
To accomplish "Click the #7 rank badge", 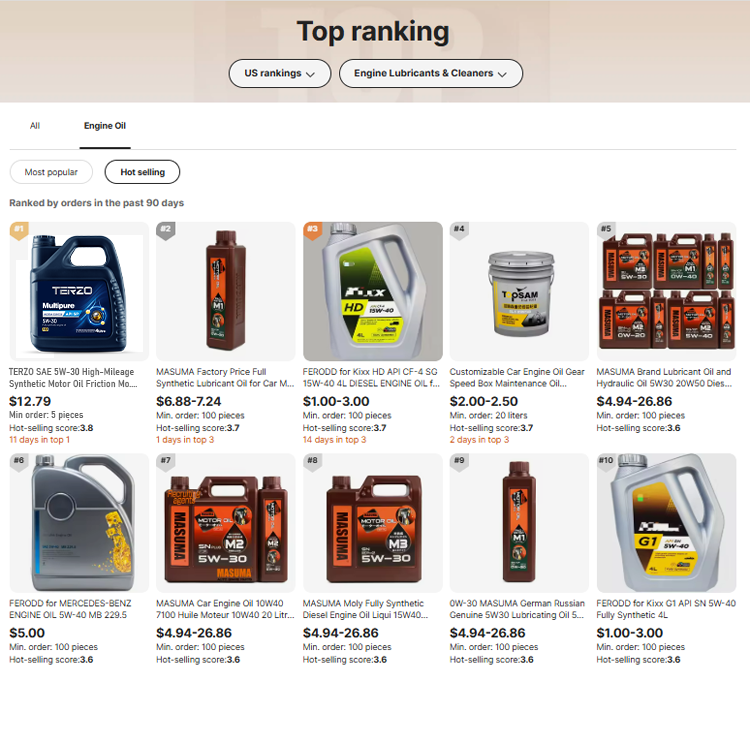I will 165,462.
